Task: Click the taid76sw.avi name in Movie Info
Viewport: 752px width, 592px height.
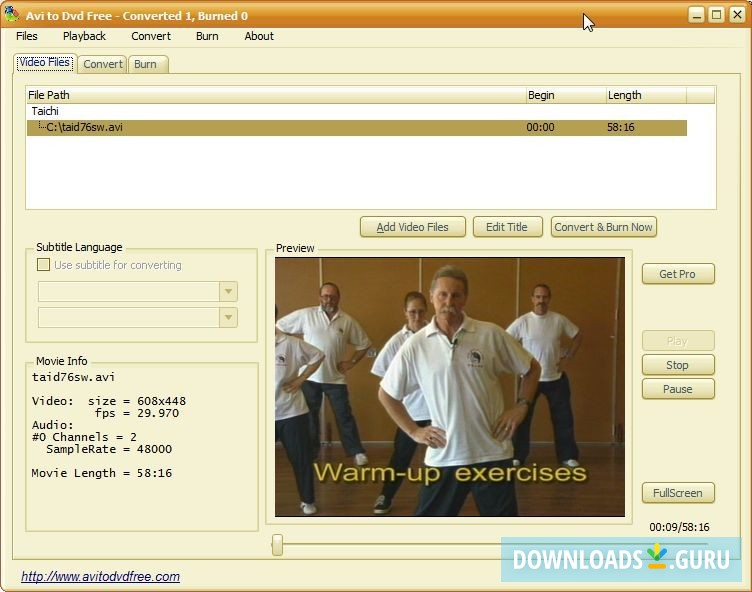Action: pyautogui.click(x=73, y=377)
